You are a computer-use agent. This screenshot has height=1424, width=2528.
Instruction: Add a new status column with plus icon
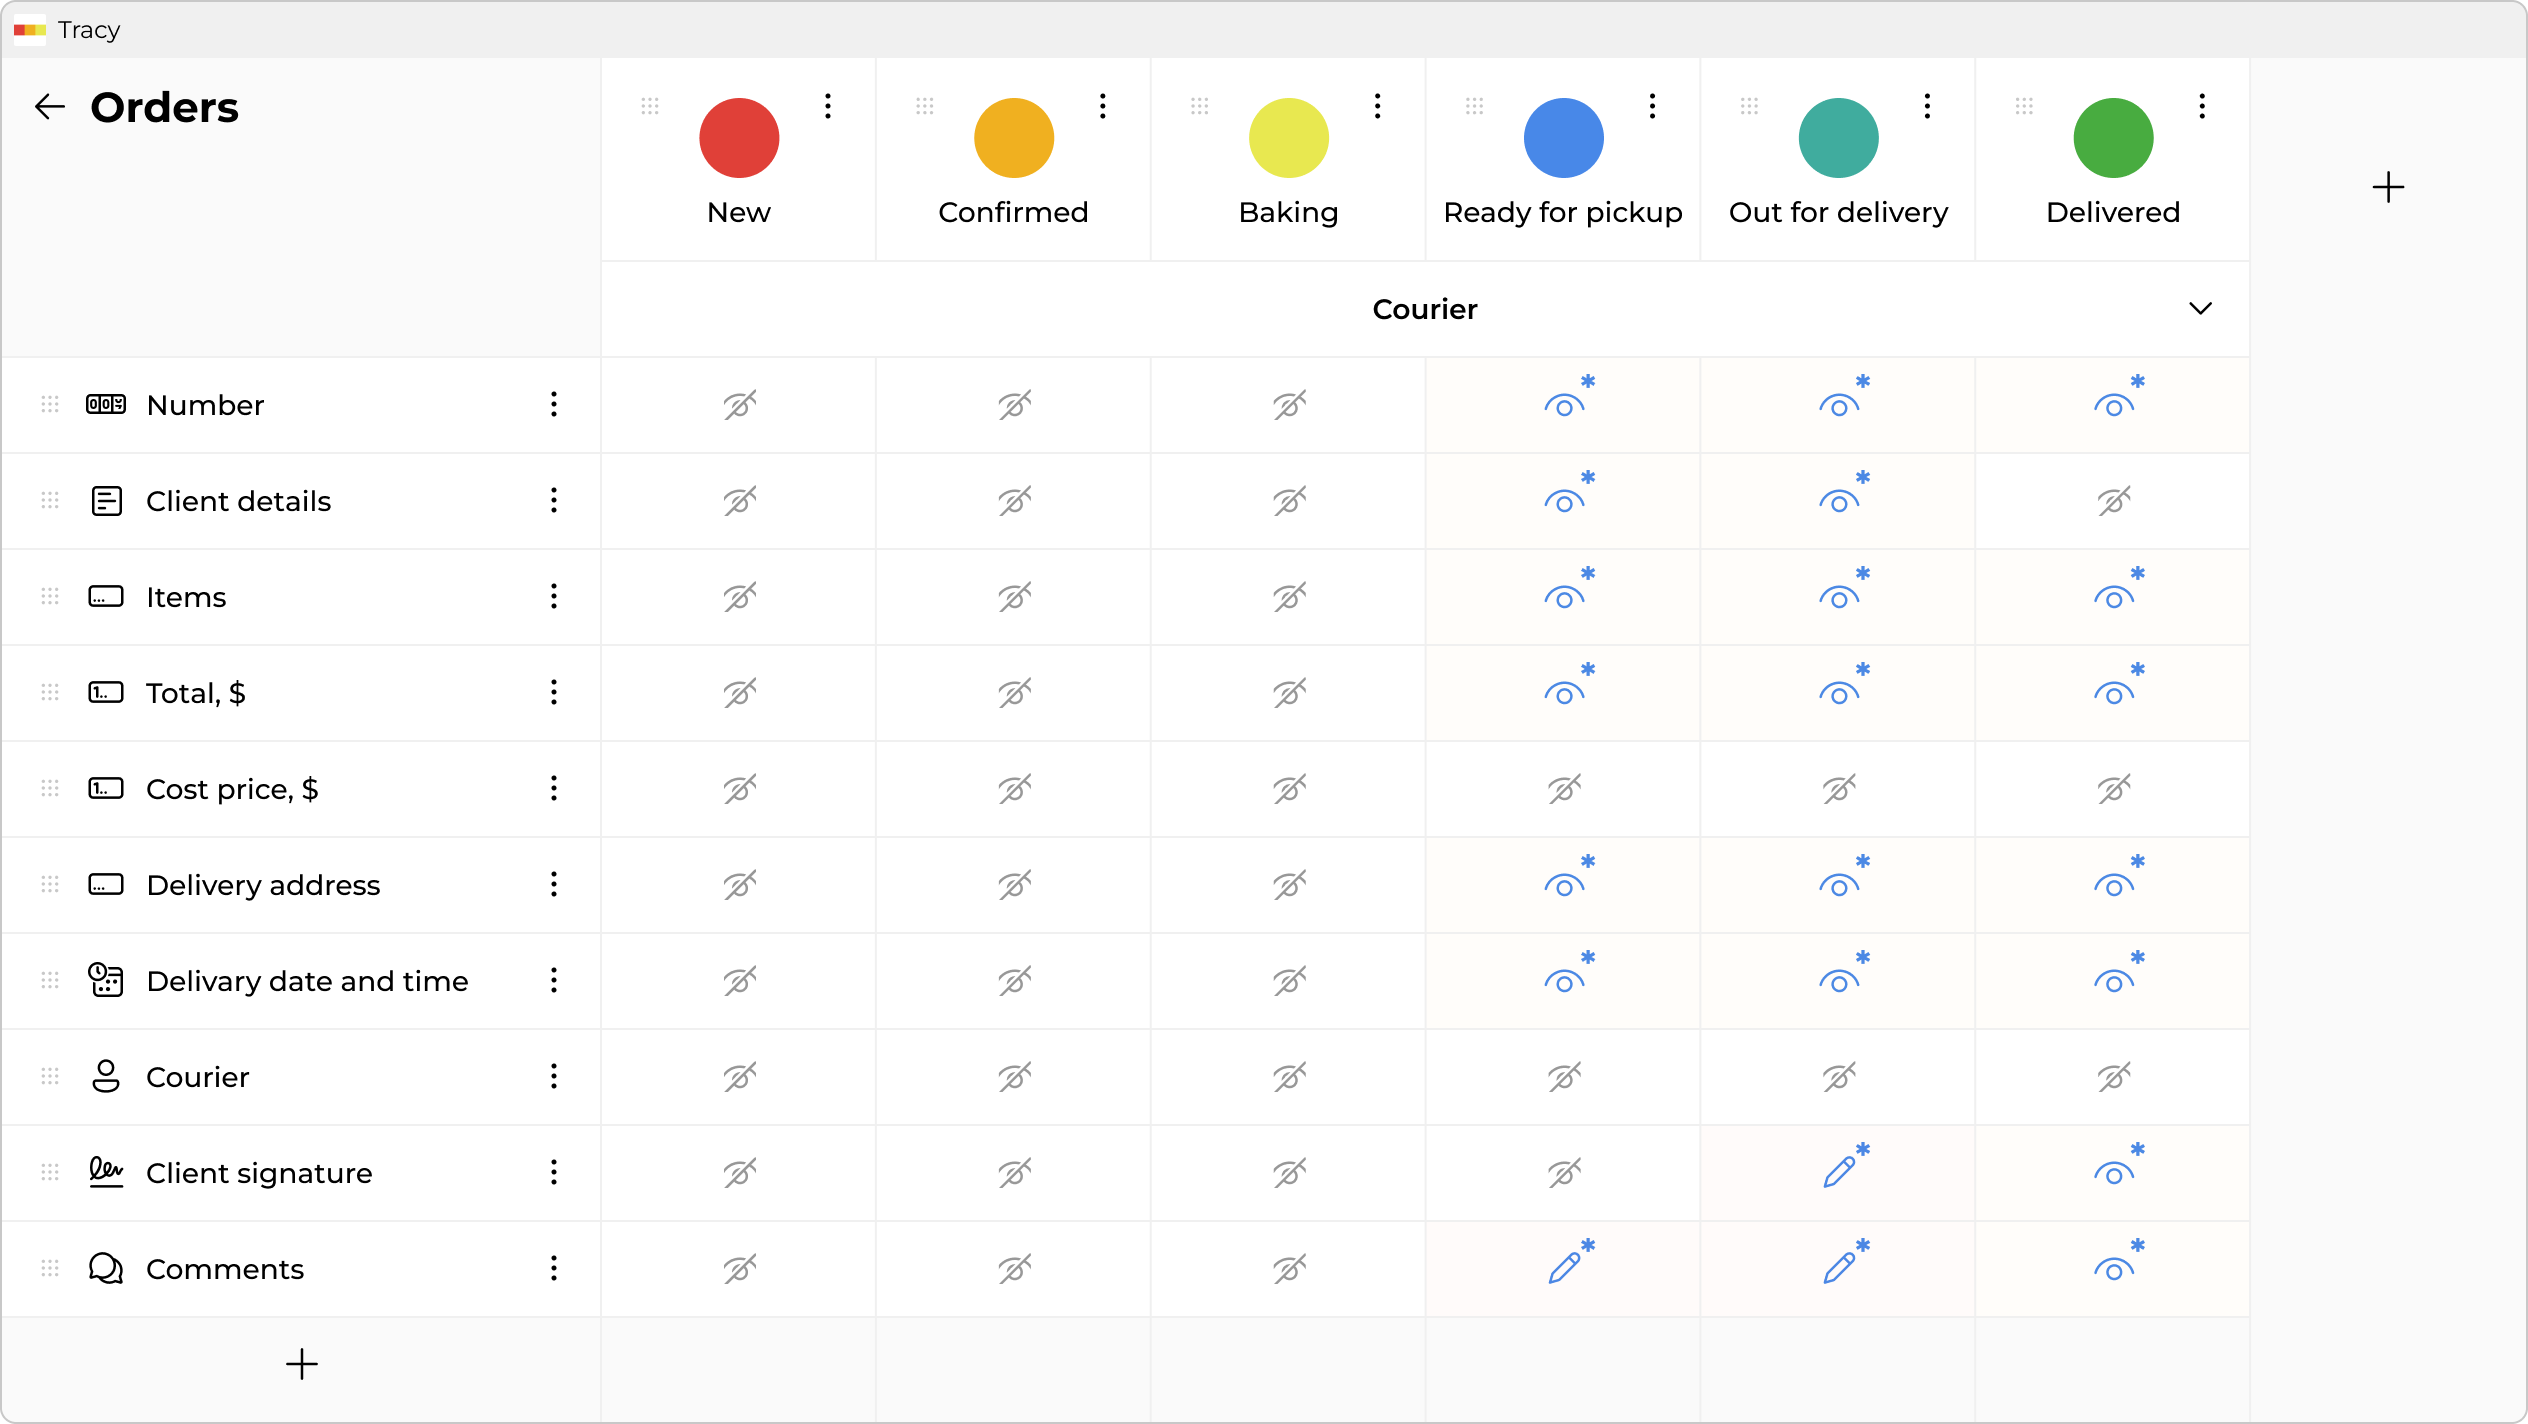tap(2388, 187)
